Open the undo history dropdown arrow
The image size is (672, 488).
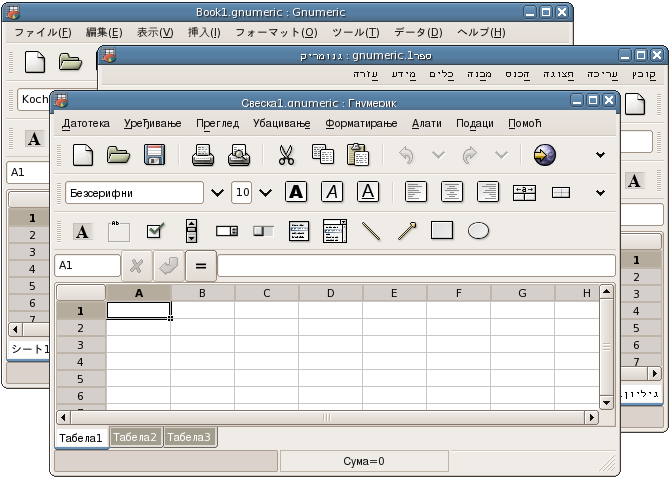pos(438,155)
